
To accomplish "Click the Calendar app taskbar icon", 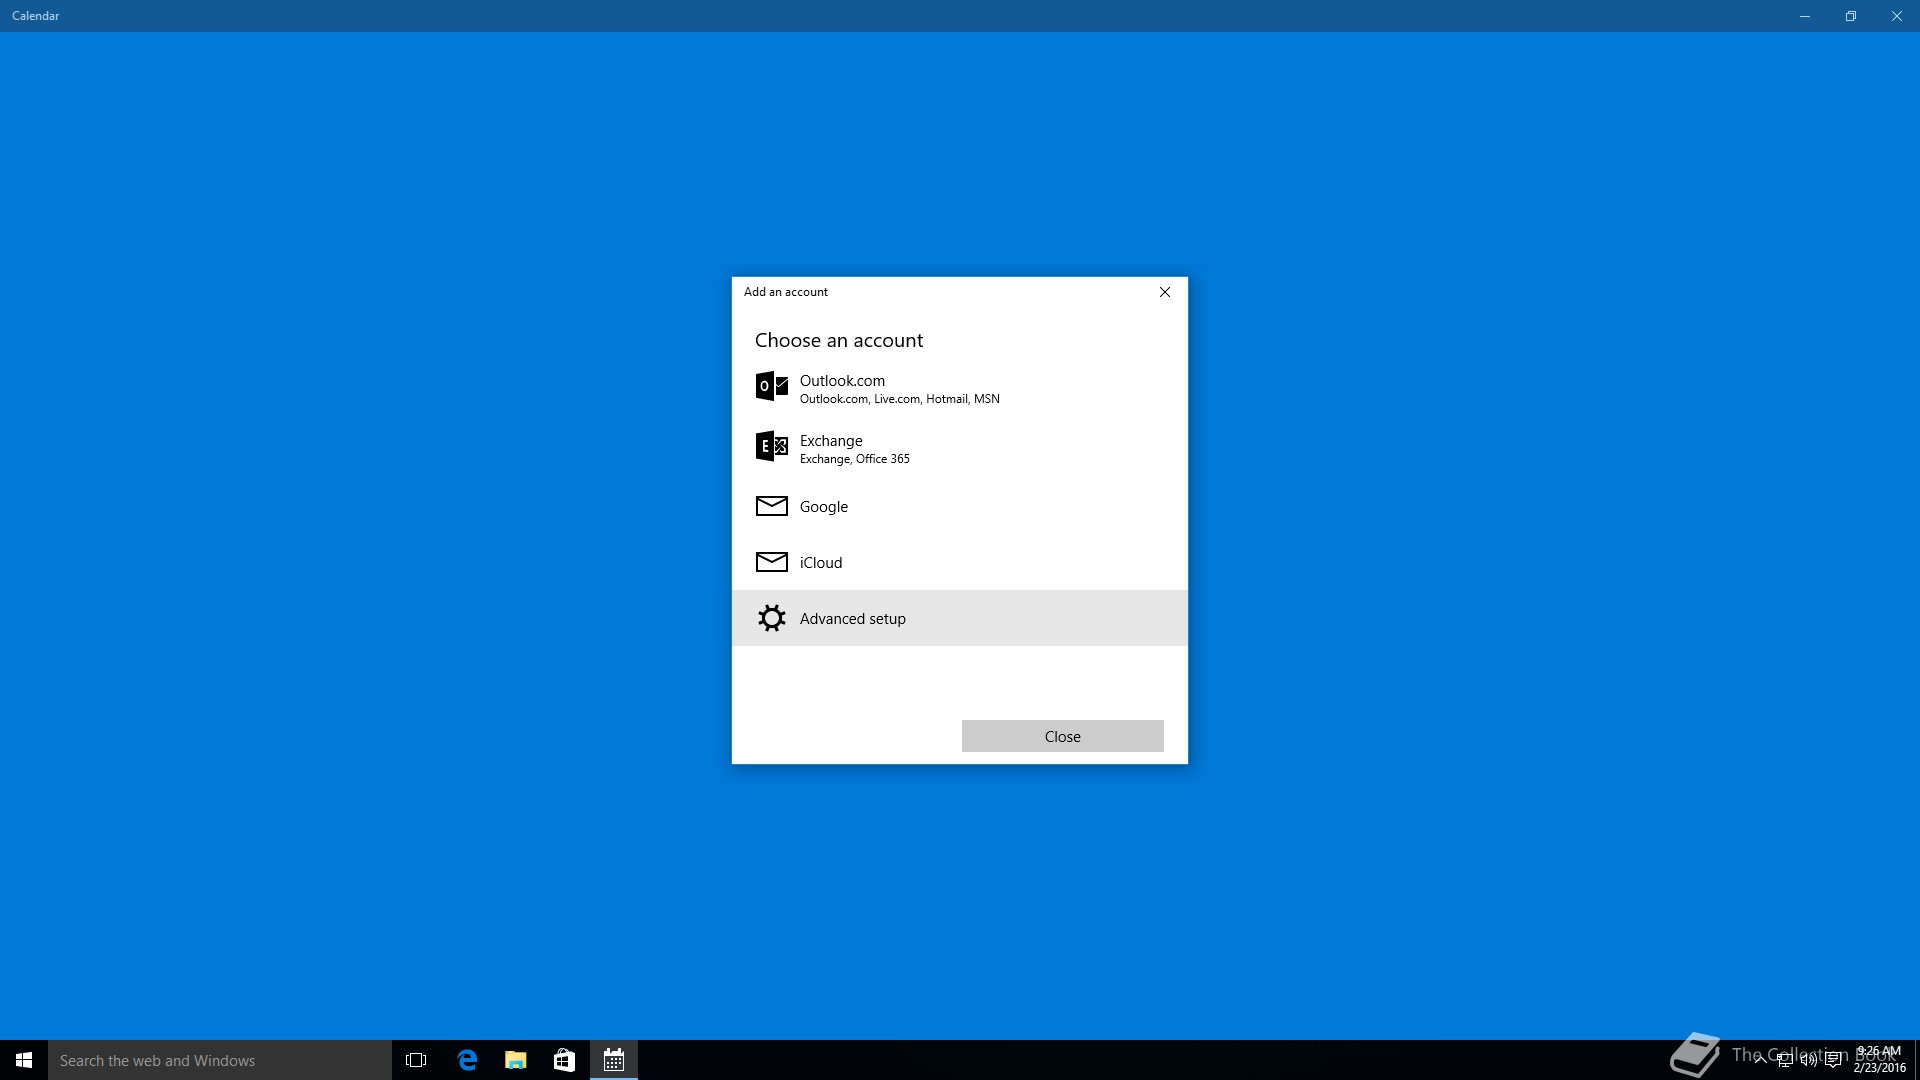I will coord(614,1060).
